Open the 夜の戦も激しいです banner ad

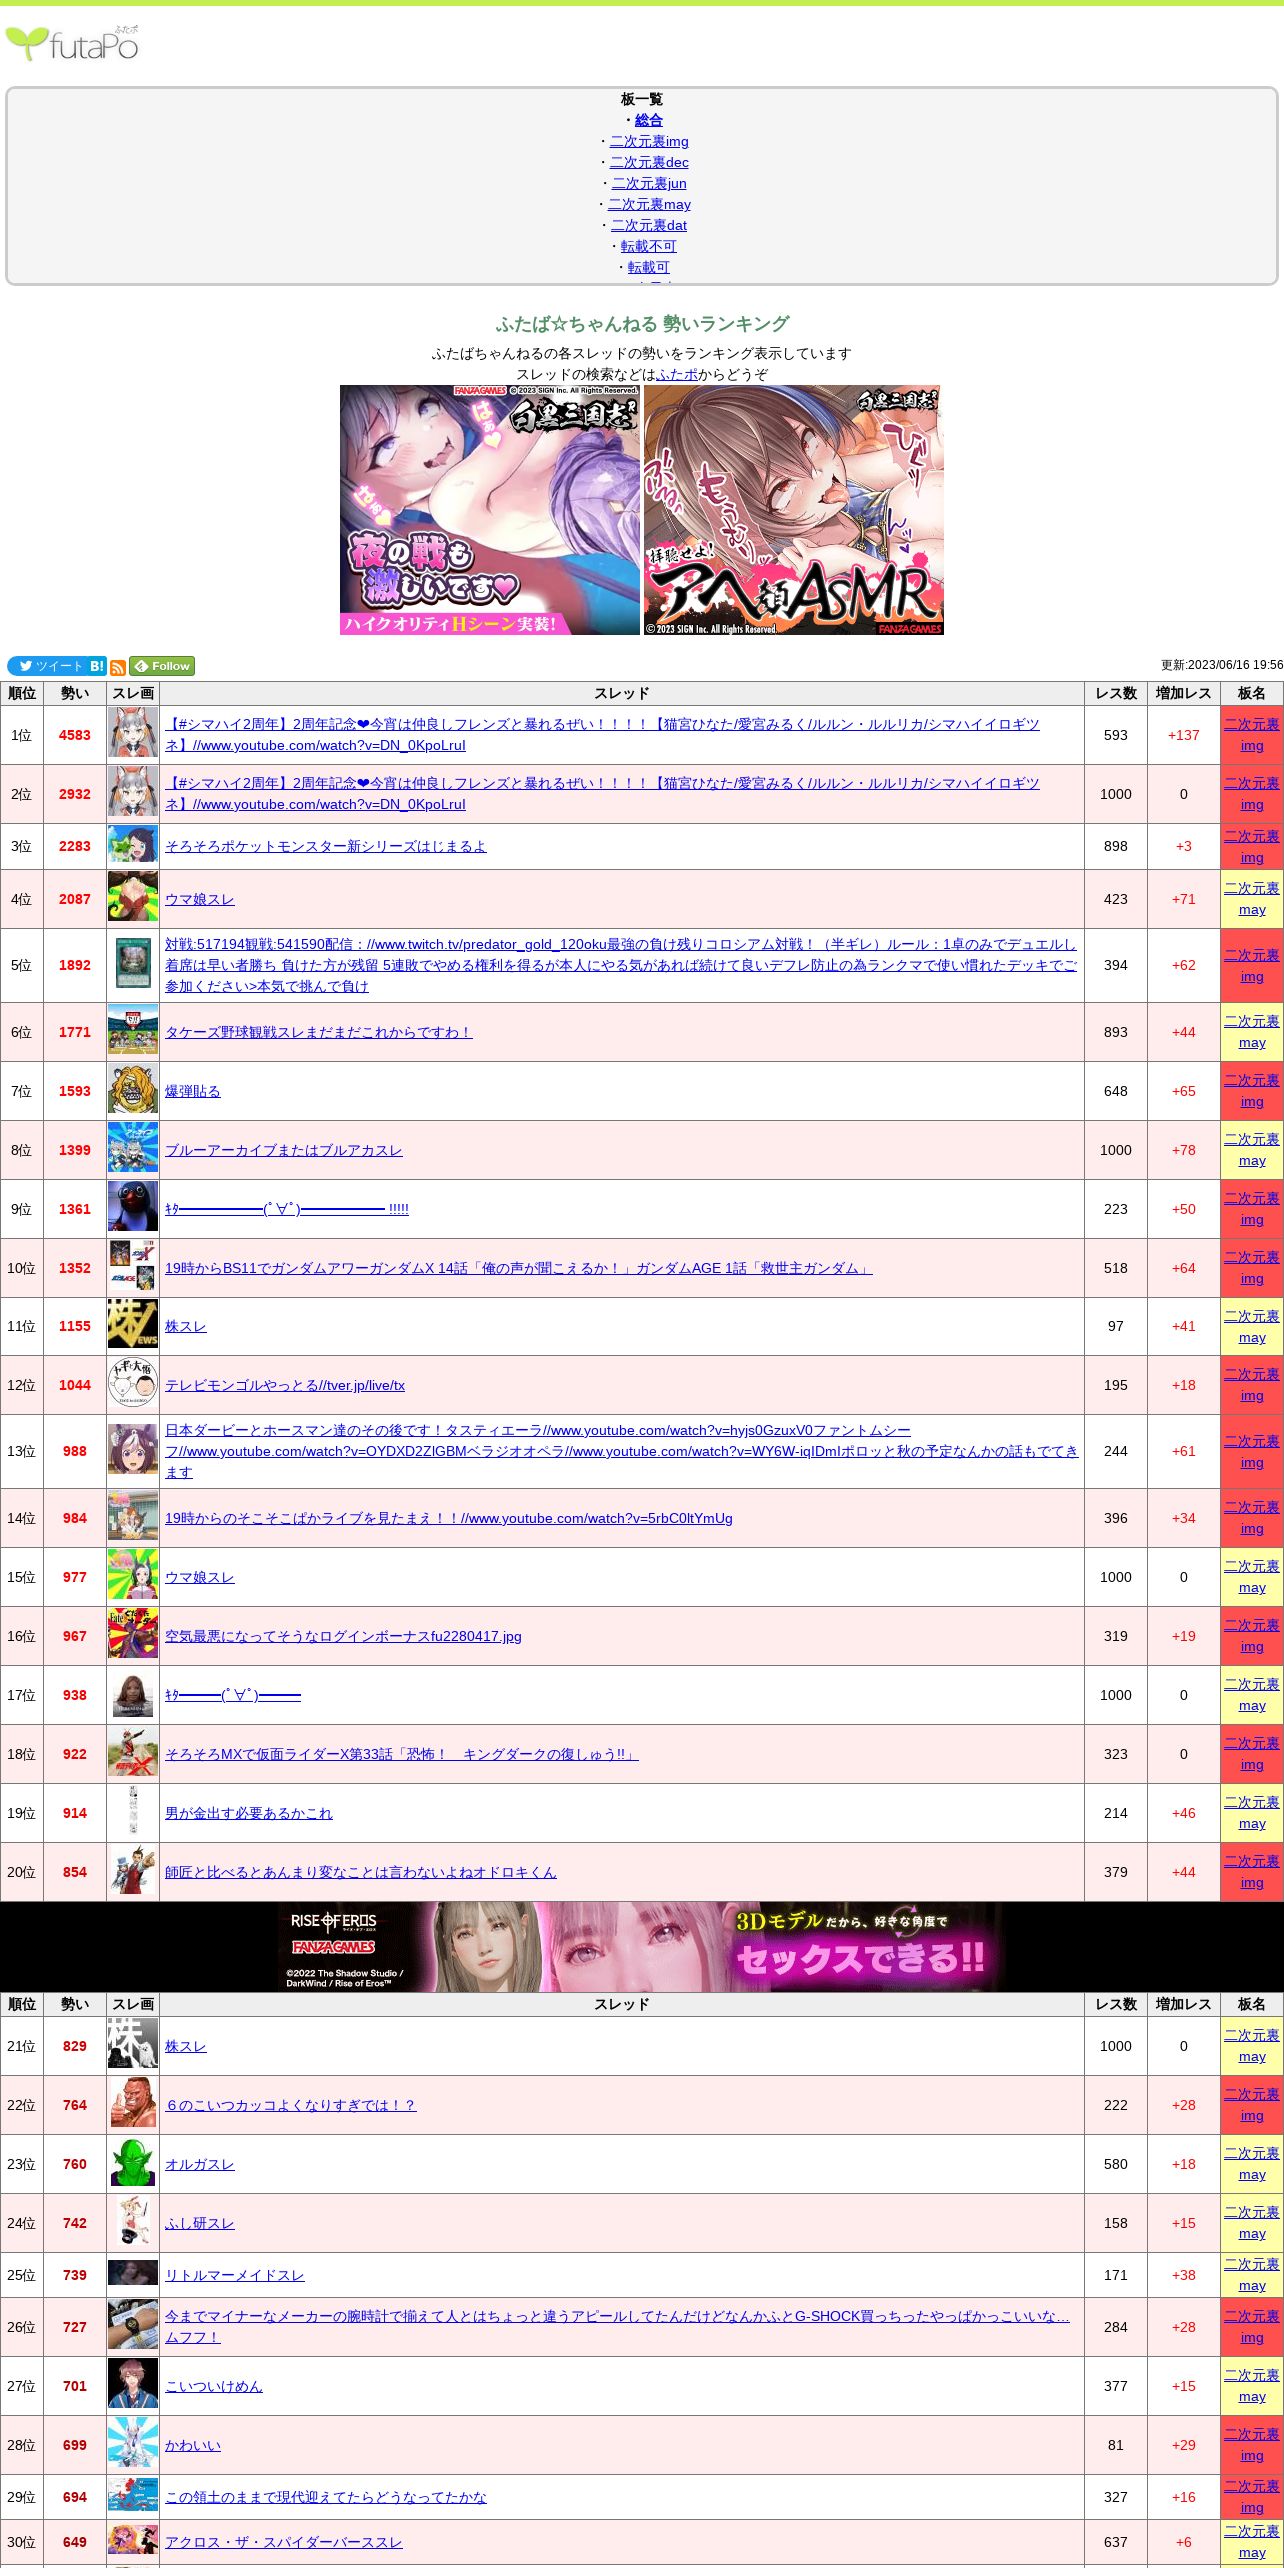[x=490, y=510]
